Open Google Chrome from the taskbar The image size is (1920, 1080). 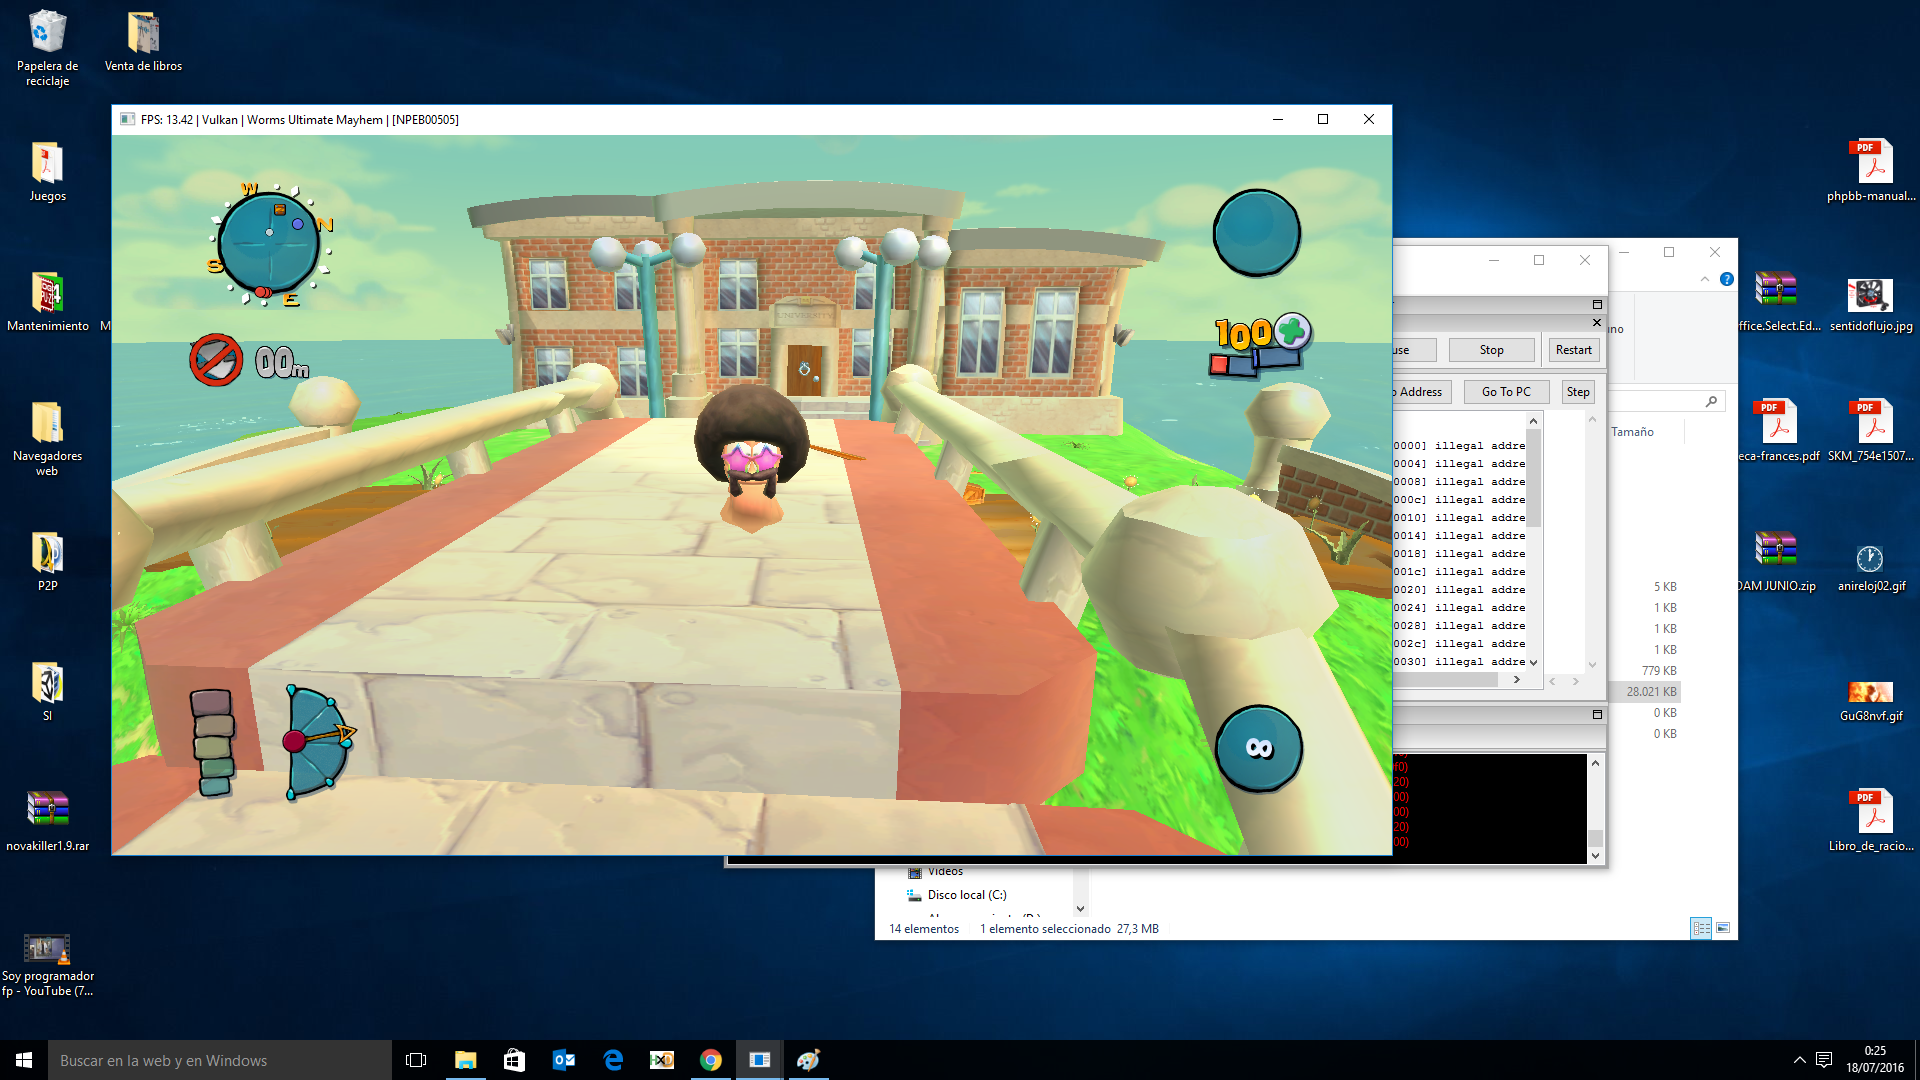point(711,1060)
